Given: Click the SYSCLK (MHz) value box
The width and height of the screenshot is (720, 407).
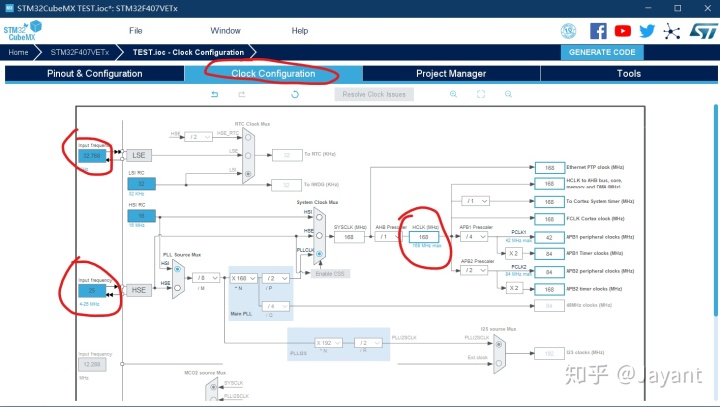Looking at the screenshot, I should pyautogui.click(x=349, y=237).
